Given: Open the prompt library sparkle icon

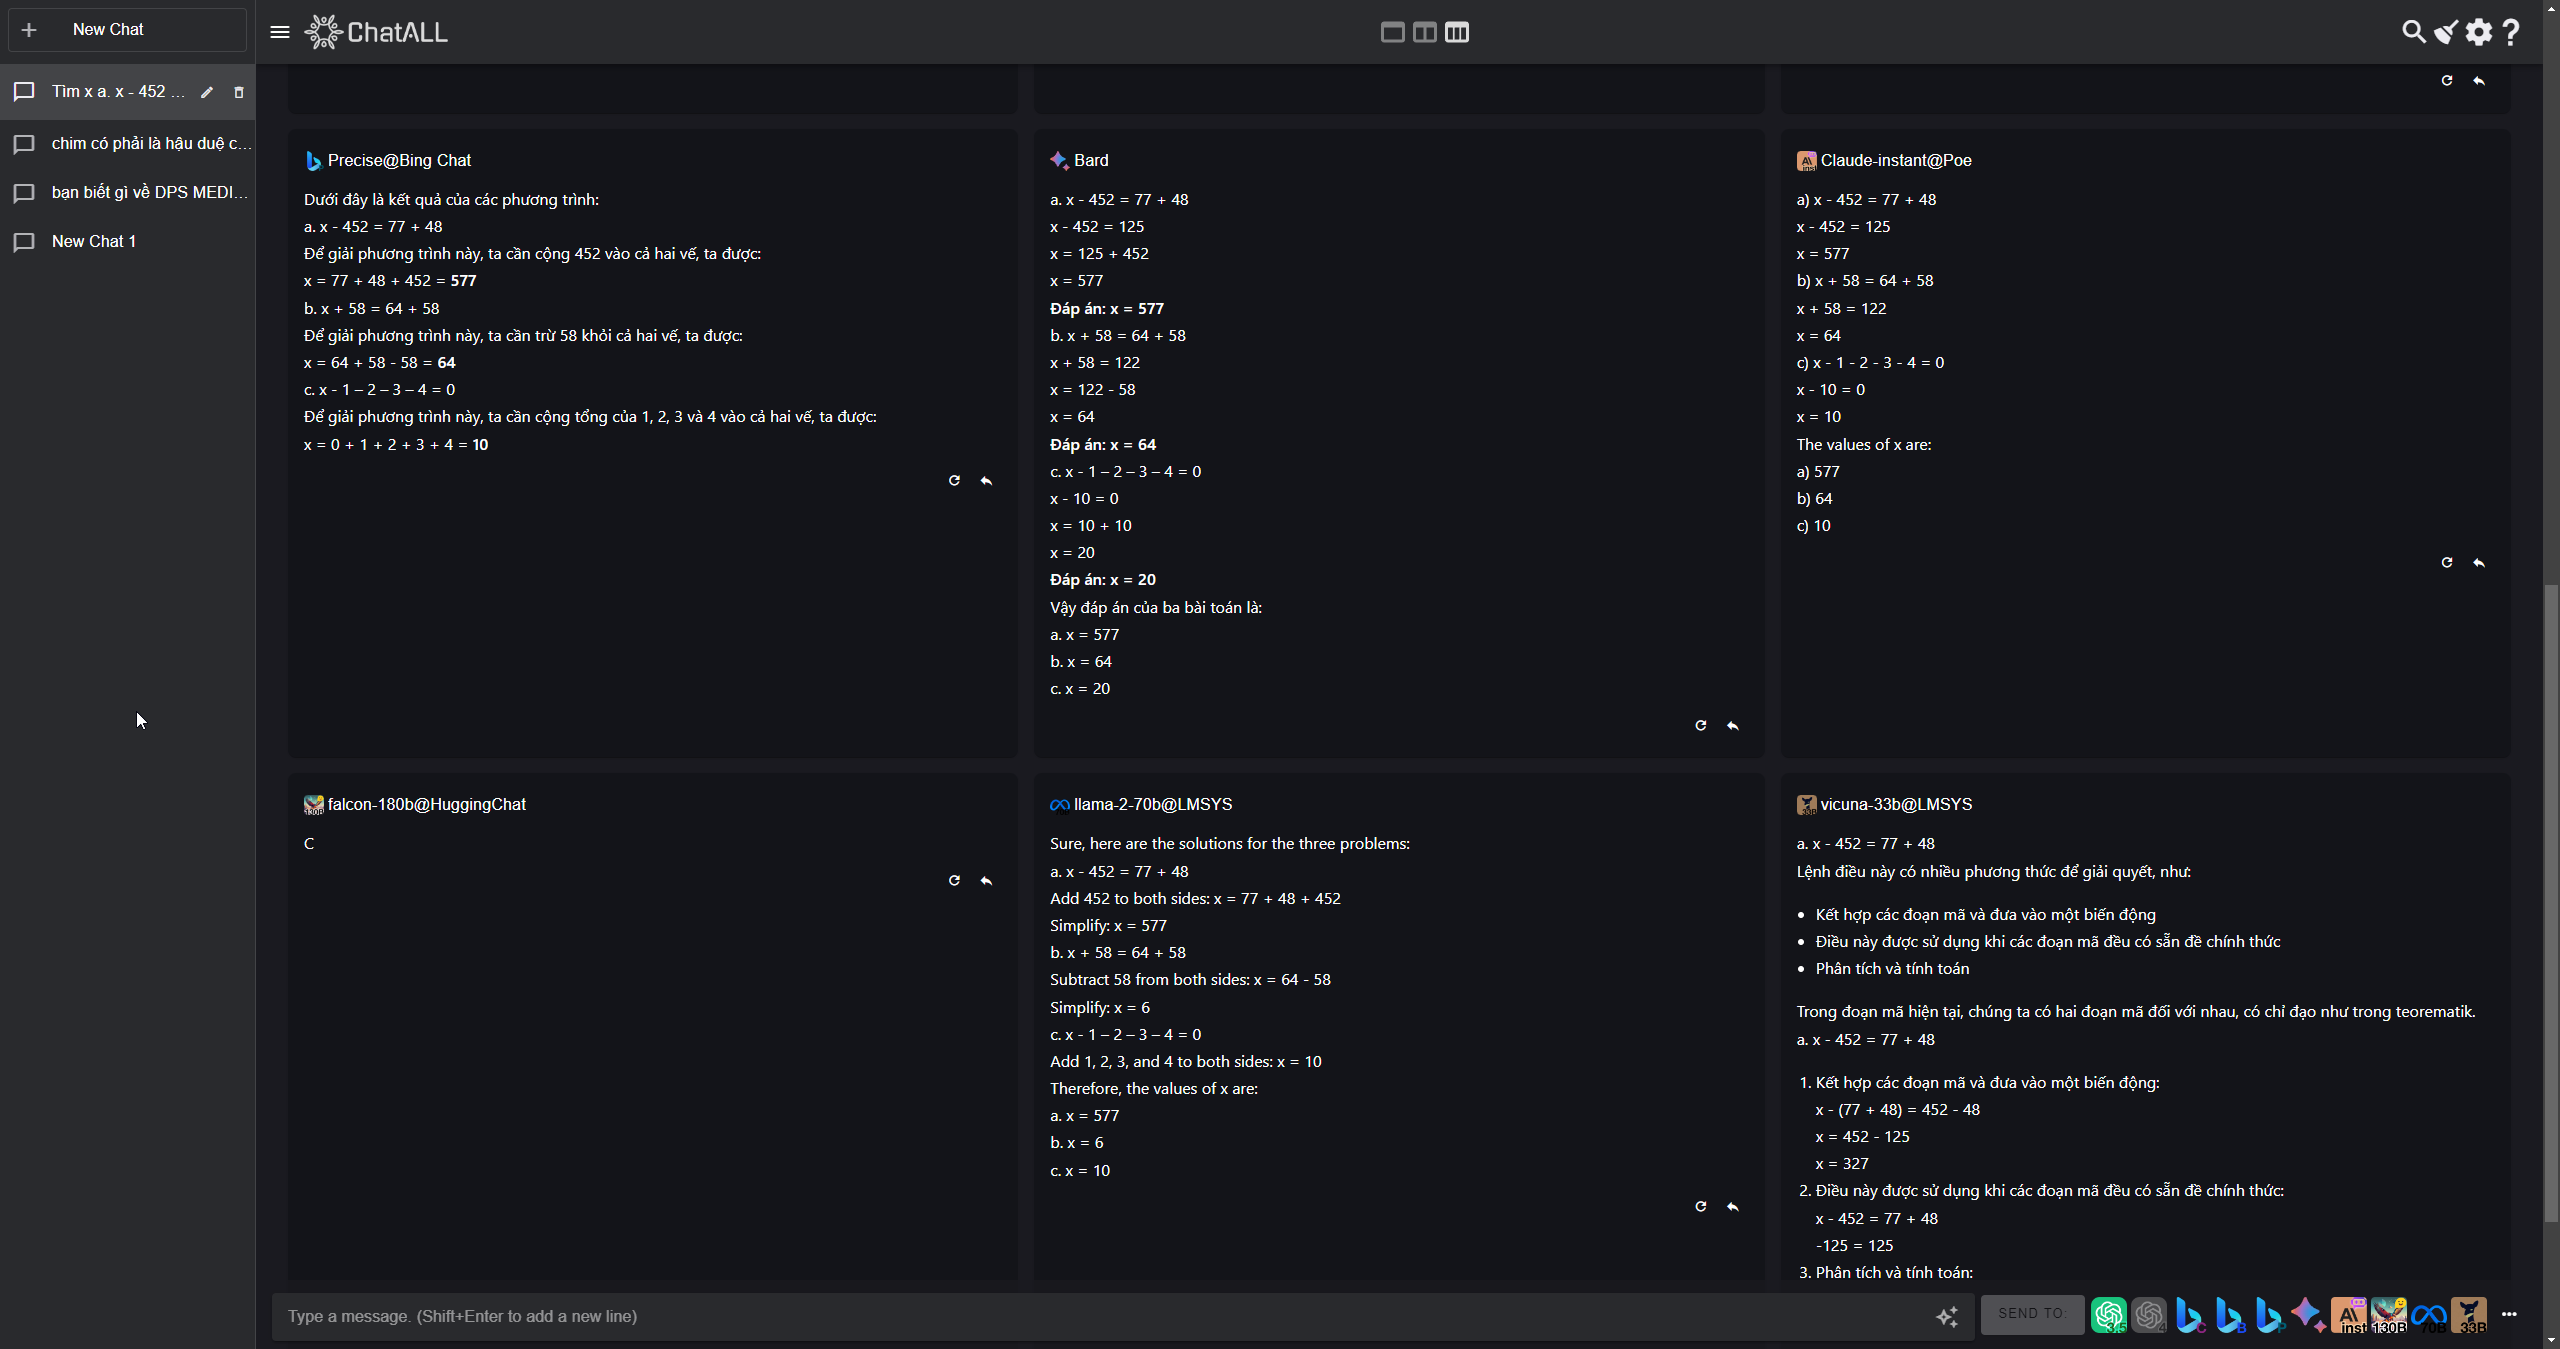Looking at the screenshot, I should 1947,1316.
